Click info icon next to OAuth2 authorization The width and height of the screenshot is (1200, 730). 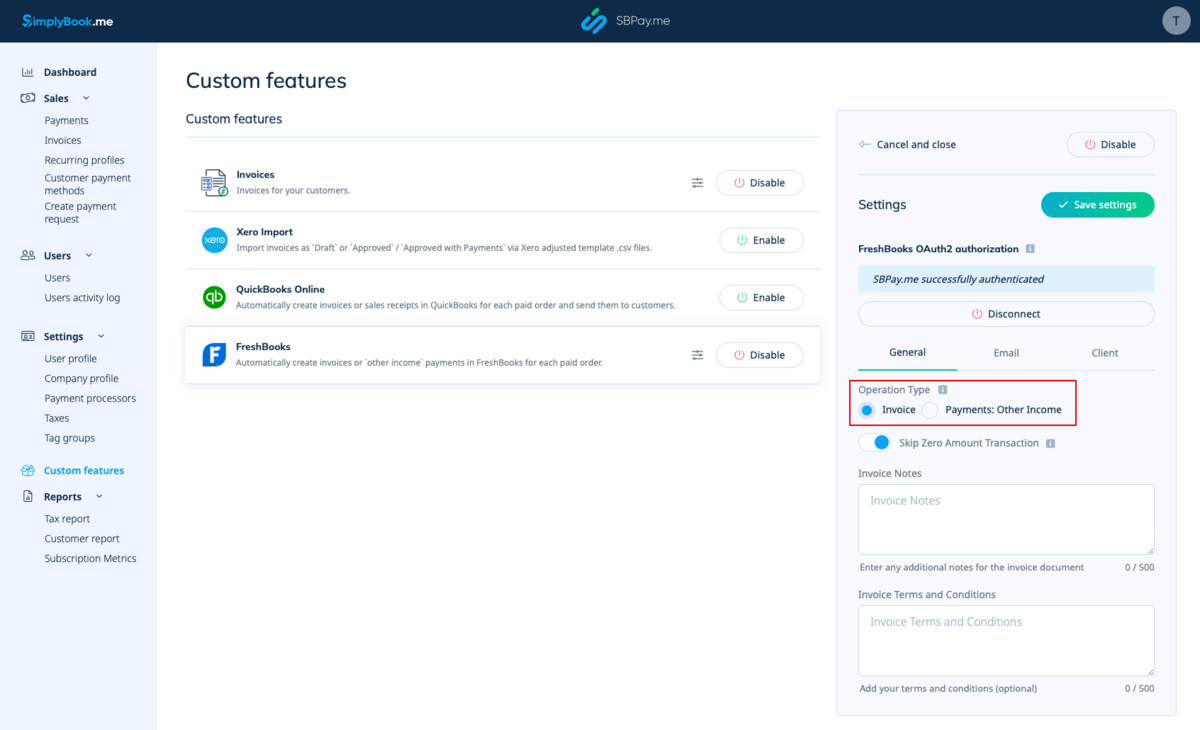[x=1030, y=249]
